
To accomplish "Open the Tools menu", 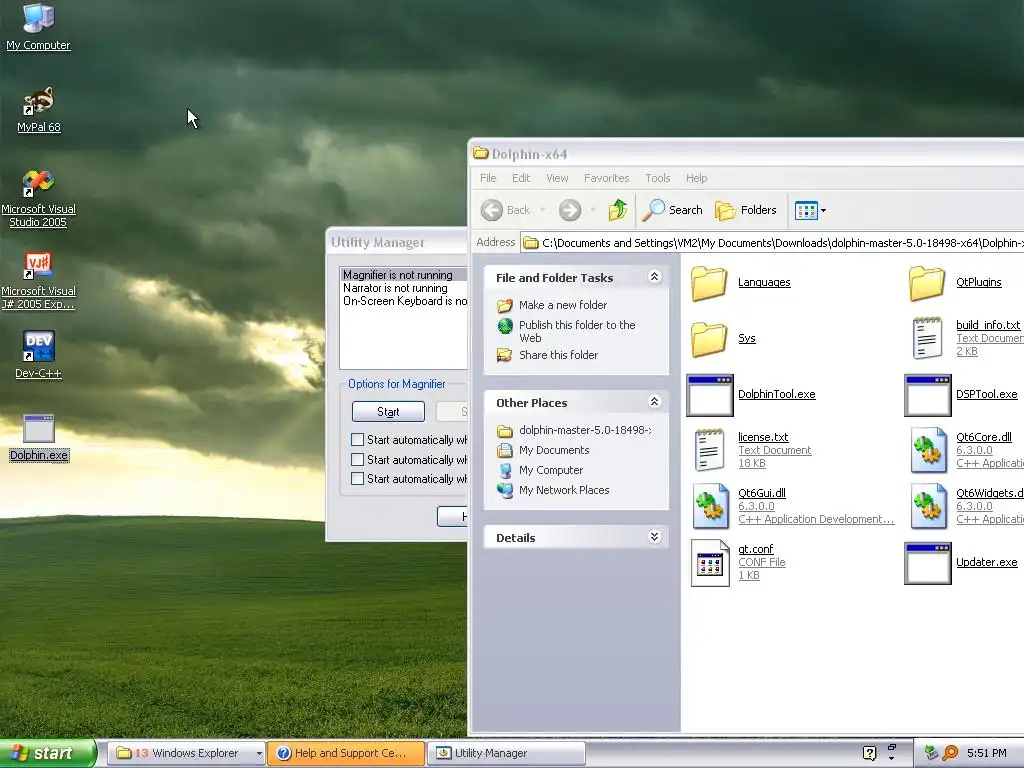I will pyautogui.click(x=658, y=178).
